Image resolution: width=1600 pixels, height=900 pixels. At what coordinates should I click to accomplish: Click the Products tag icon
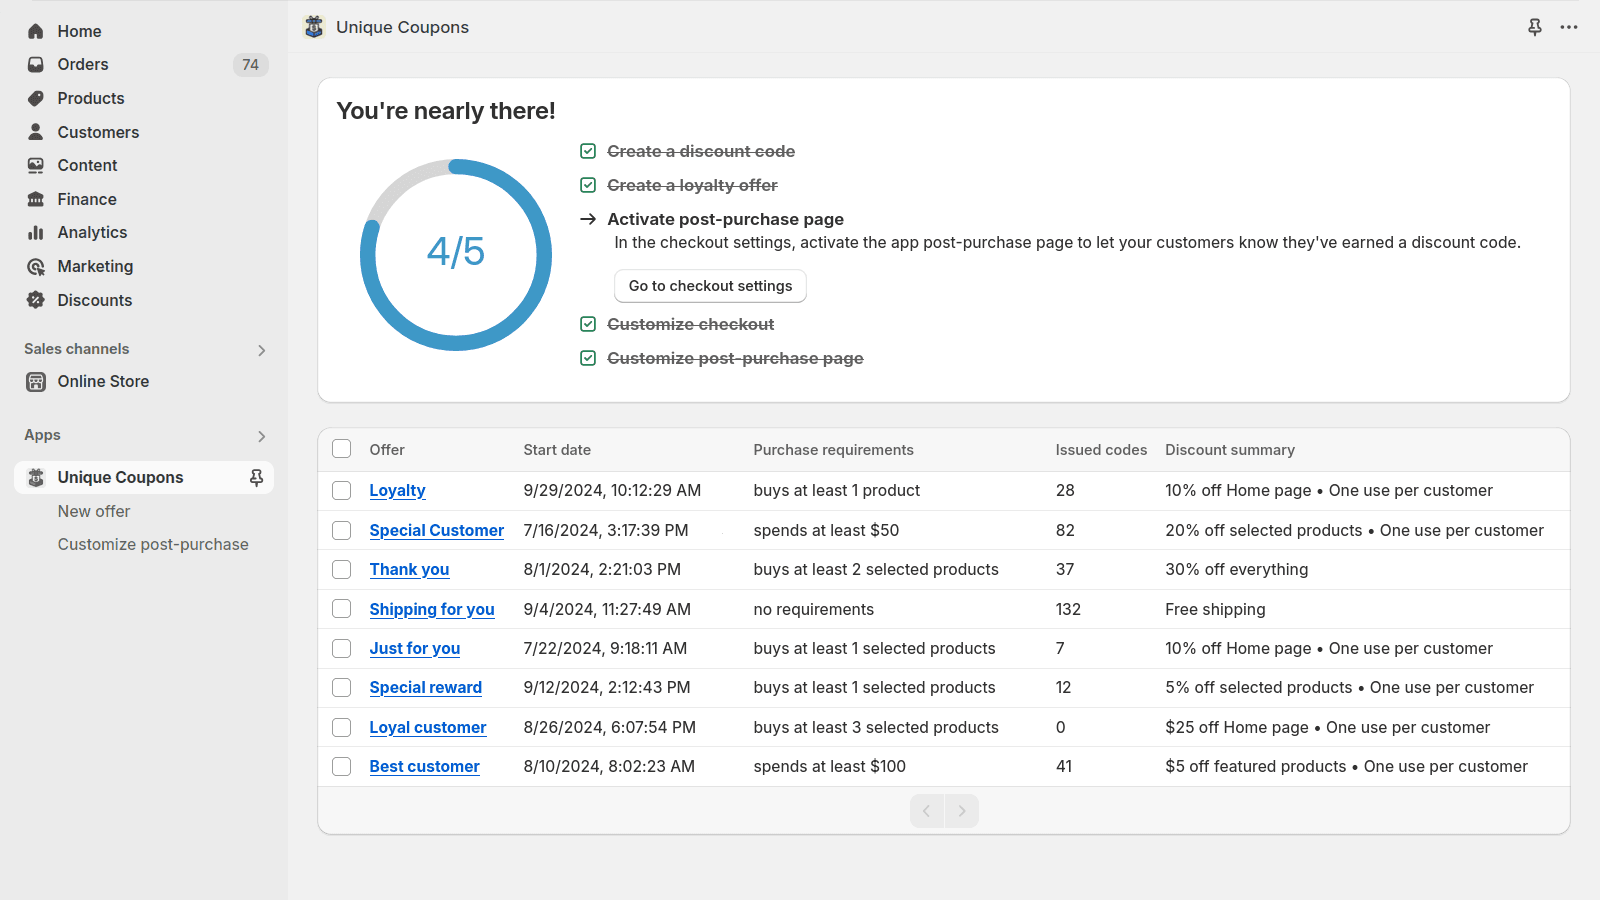36,98
